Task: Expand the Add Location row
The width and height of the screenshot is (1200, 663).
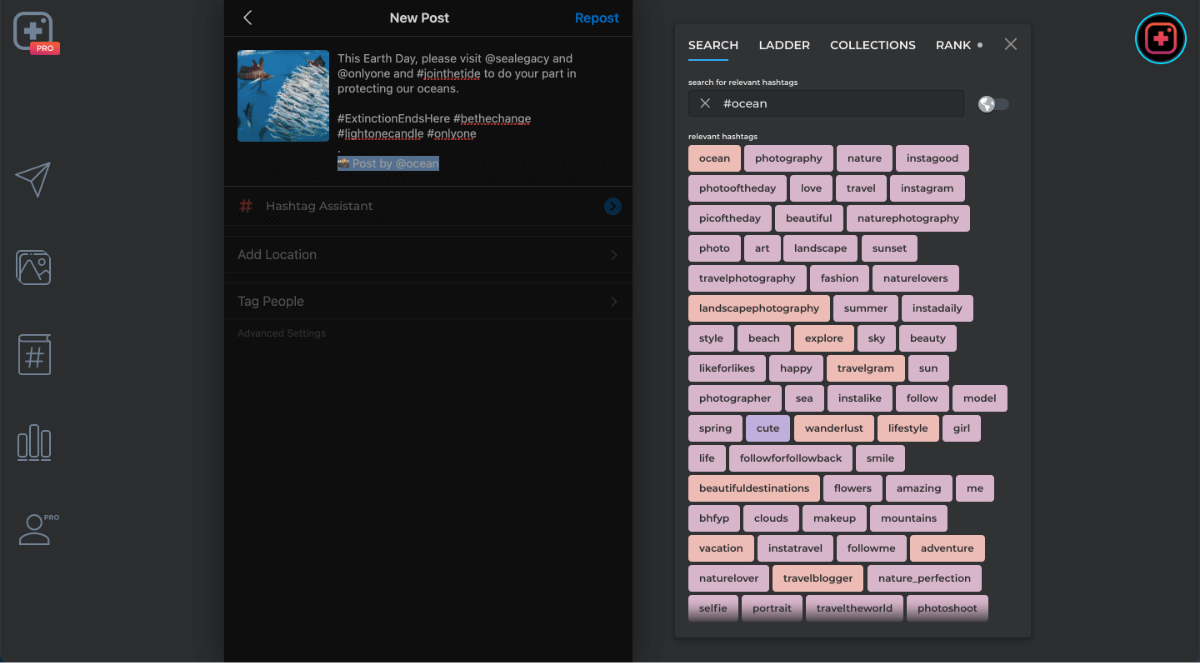Action: 428,255
